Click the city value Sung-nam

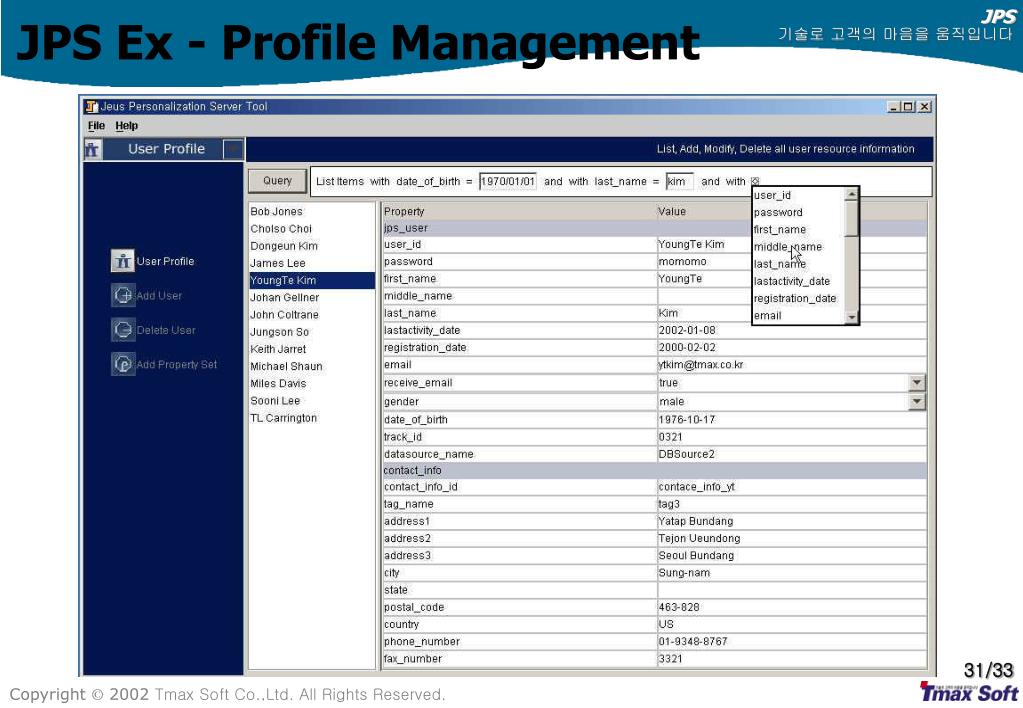pos(684,573)
